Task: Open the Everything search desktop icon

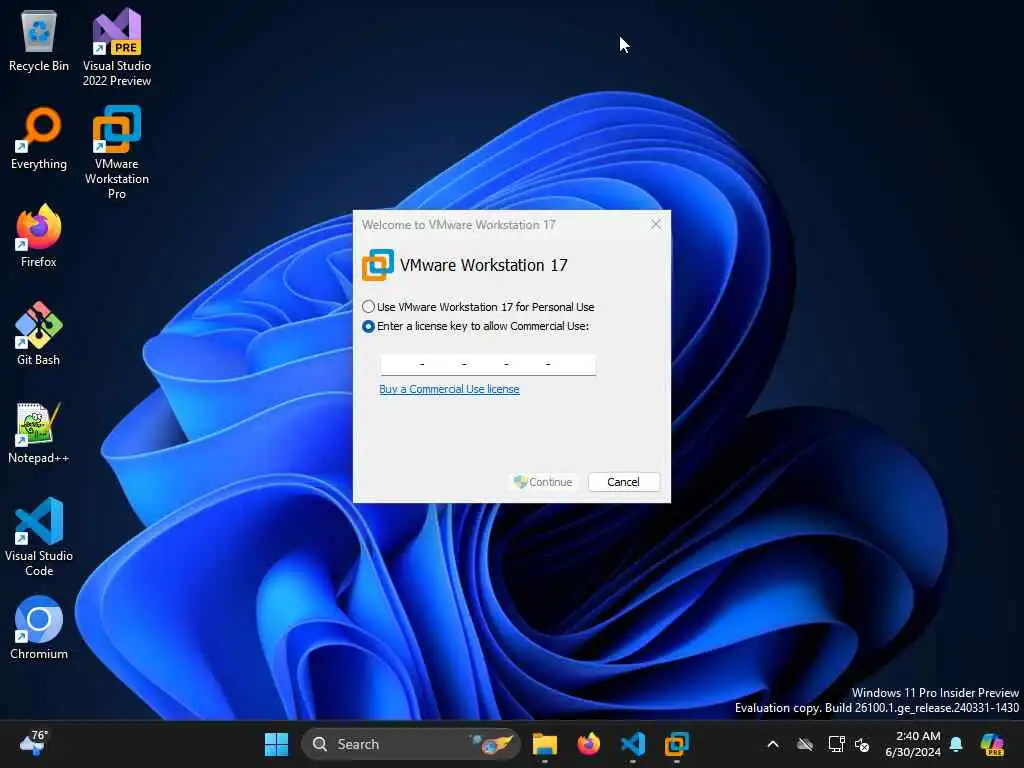Action: [x=39, y=138]
